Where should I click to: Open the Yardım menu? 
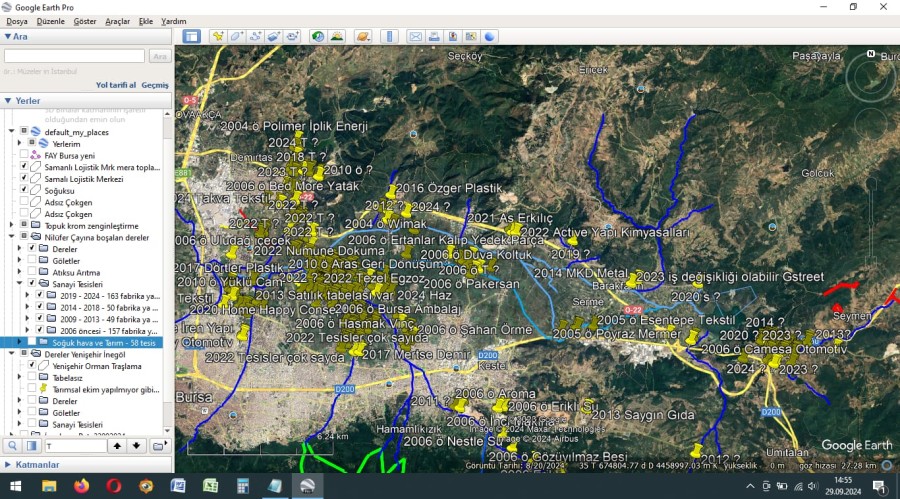pyautogui.click(x=173, y=21)
